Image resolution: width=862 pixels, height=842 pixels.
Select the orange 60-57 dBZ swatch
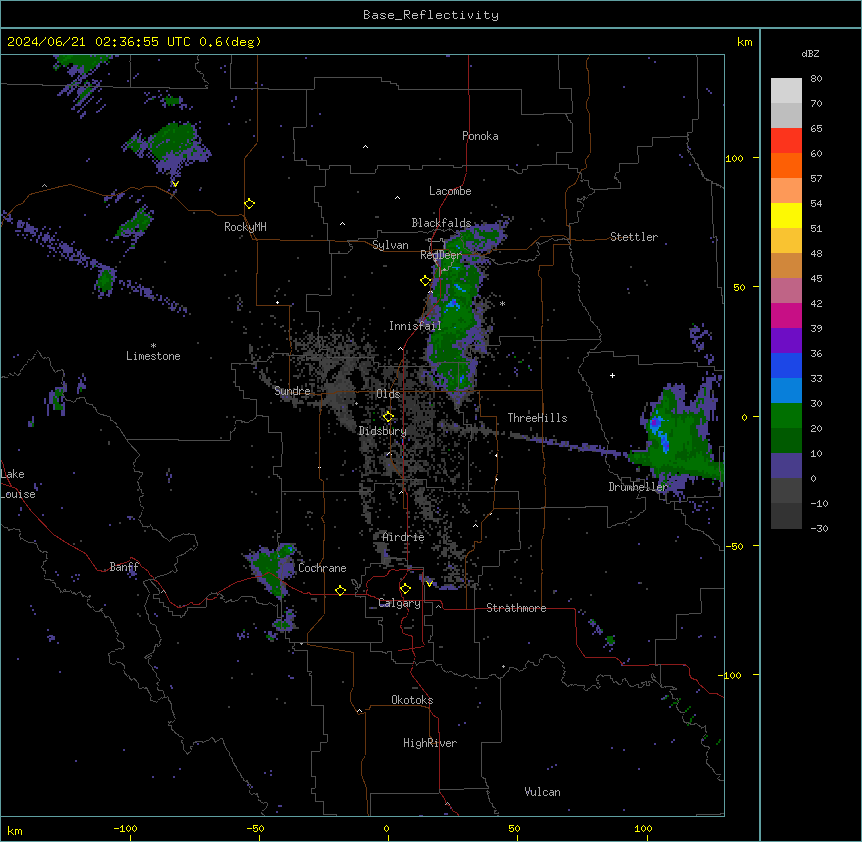pyautogui.click(x=786, y=165)
